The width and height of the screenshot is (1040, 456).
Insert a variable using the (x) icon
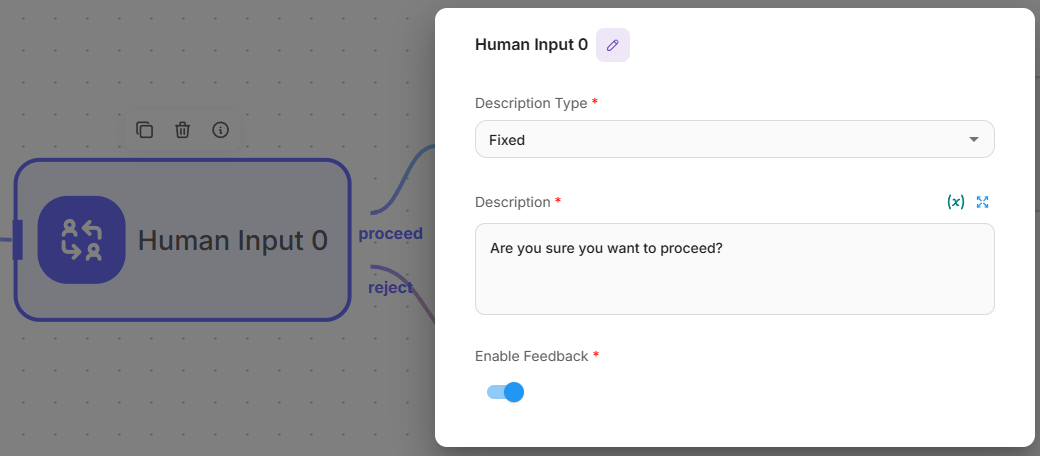tap(955, 202)
